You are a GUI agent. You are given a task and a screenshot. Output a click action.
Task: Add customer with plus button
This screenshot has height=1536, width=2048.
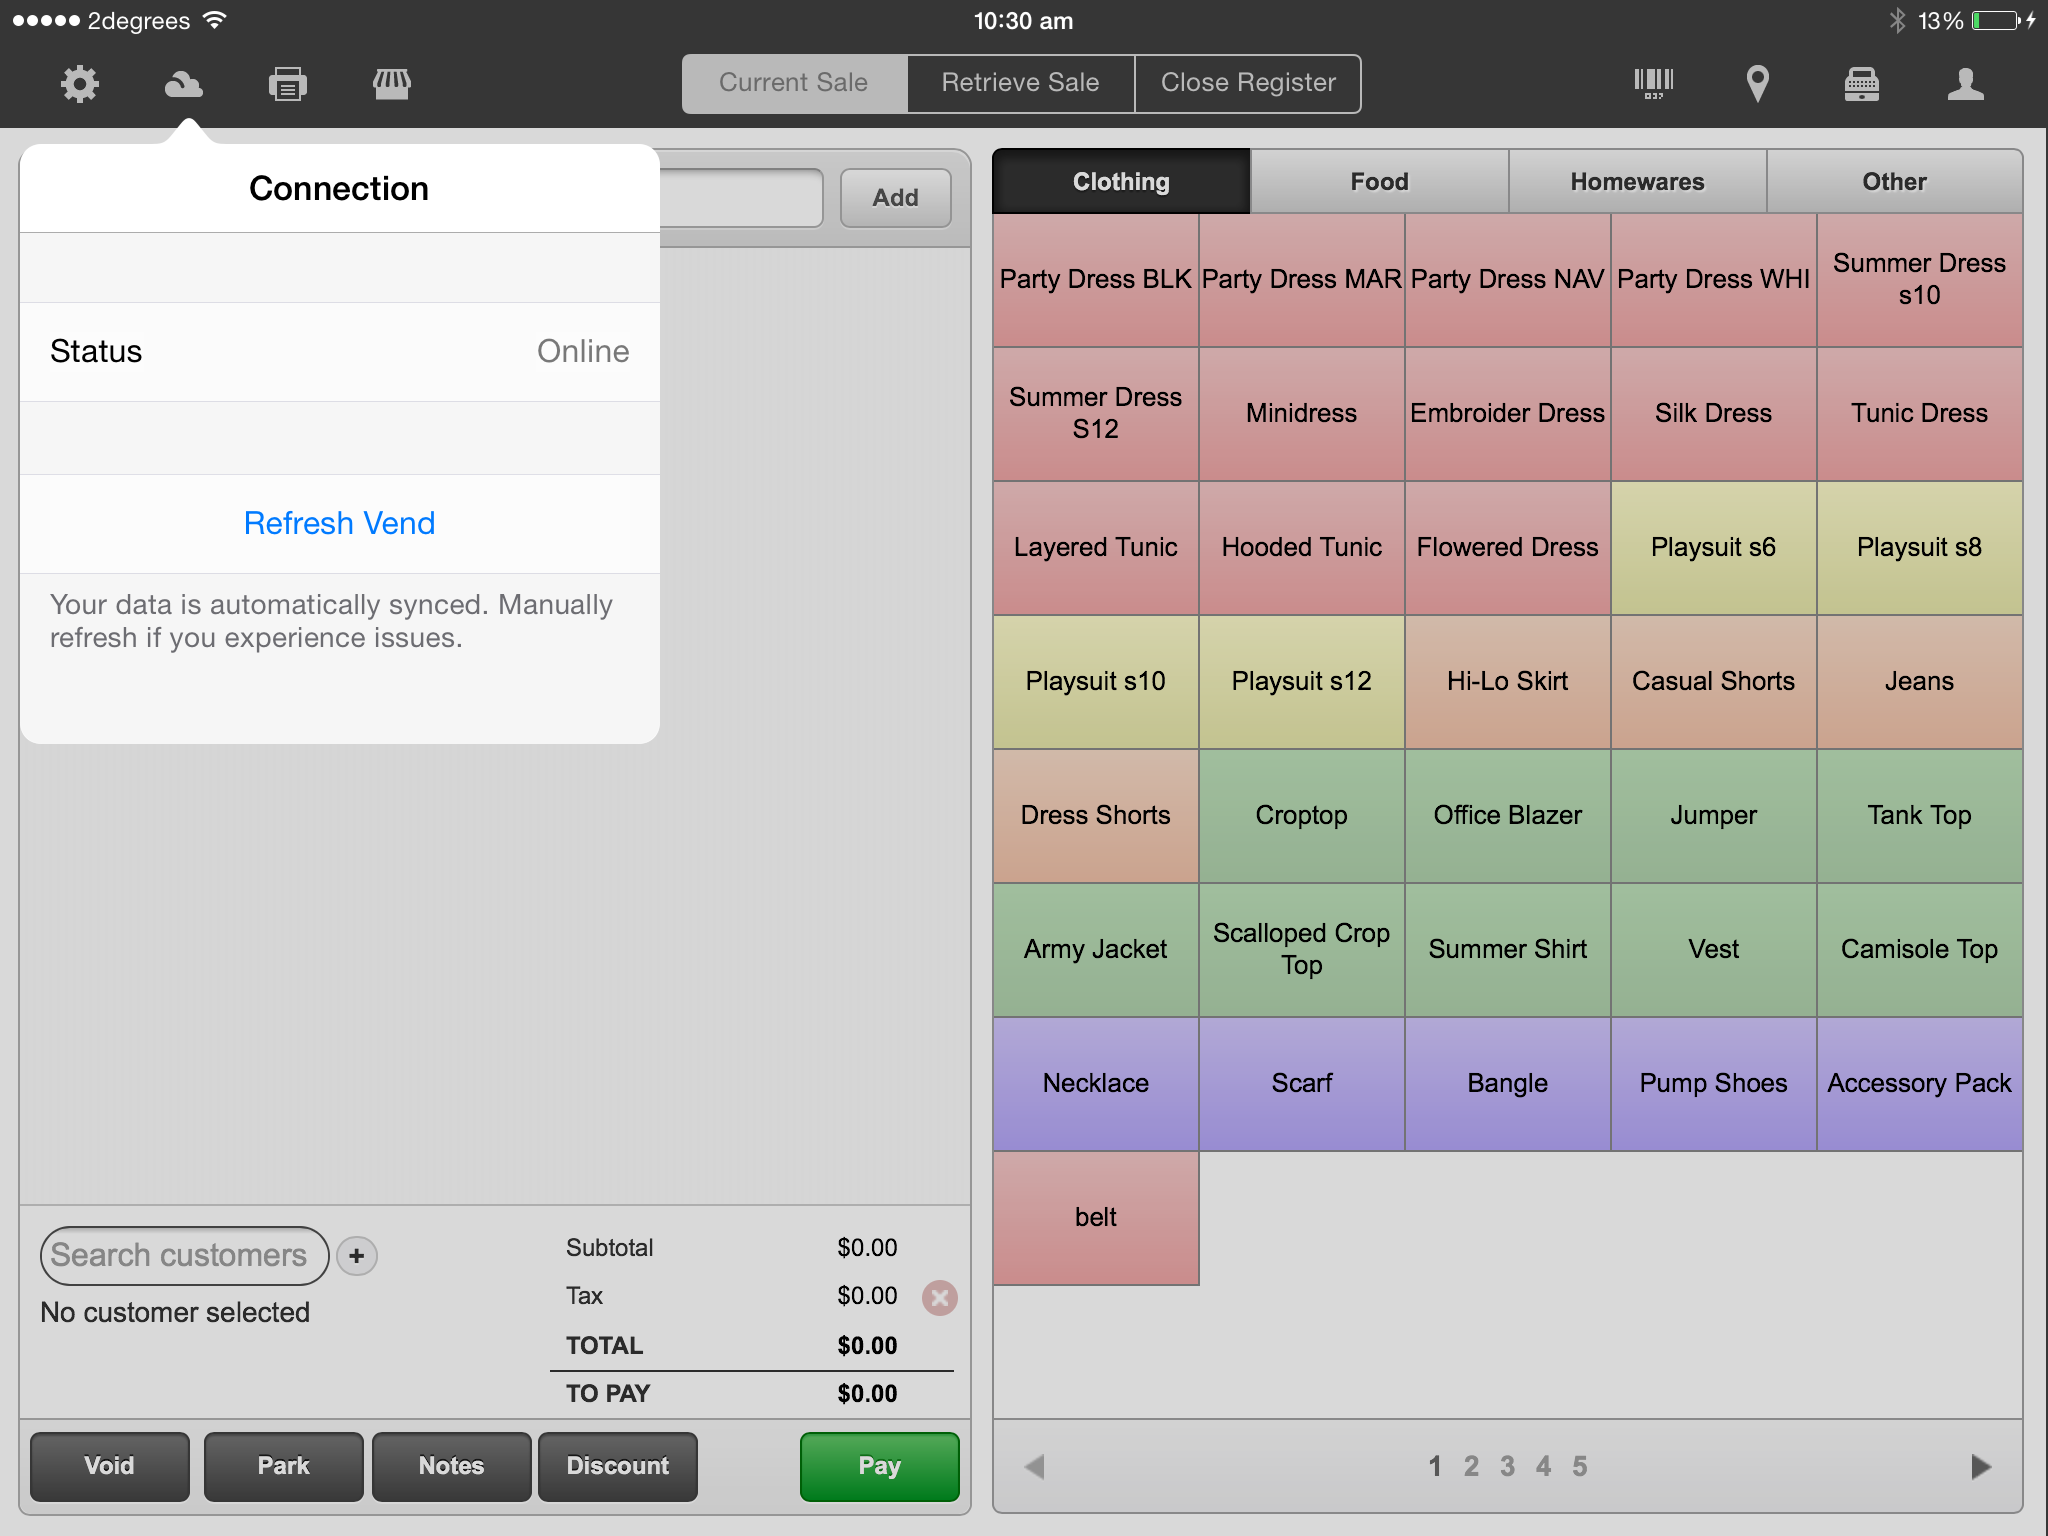[357, 1256]
